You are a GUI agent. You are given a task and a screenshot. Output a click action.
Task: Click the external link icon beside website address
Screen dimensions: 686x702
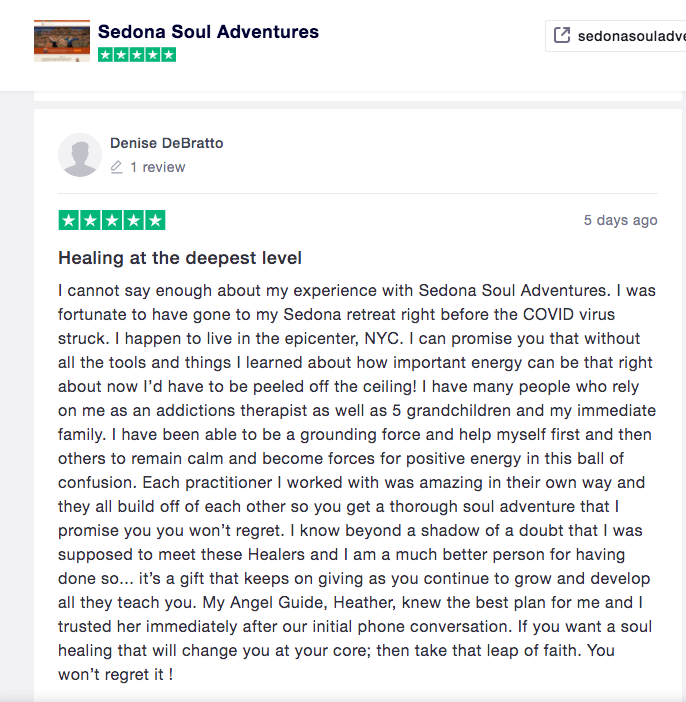(x=562, y=36)
